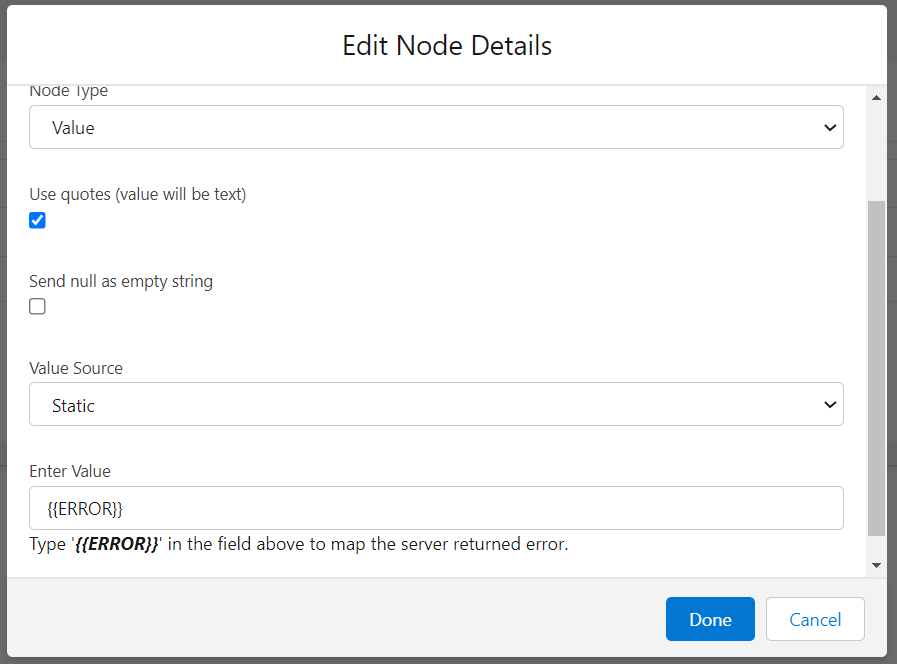This screenshot has height=664, width=897.
Task: Enable 'Send null as empty string'
Action: (x=37, y=306)
